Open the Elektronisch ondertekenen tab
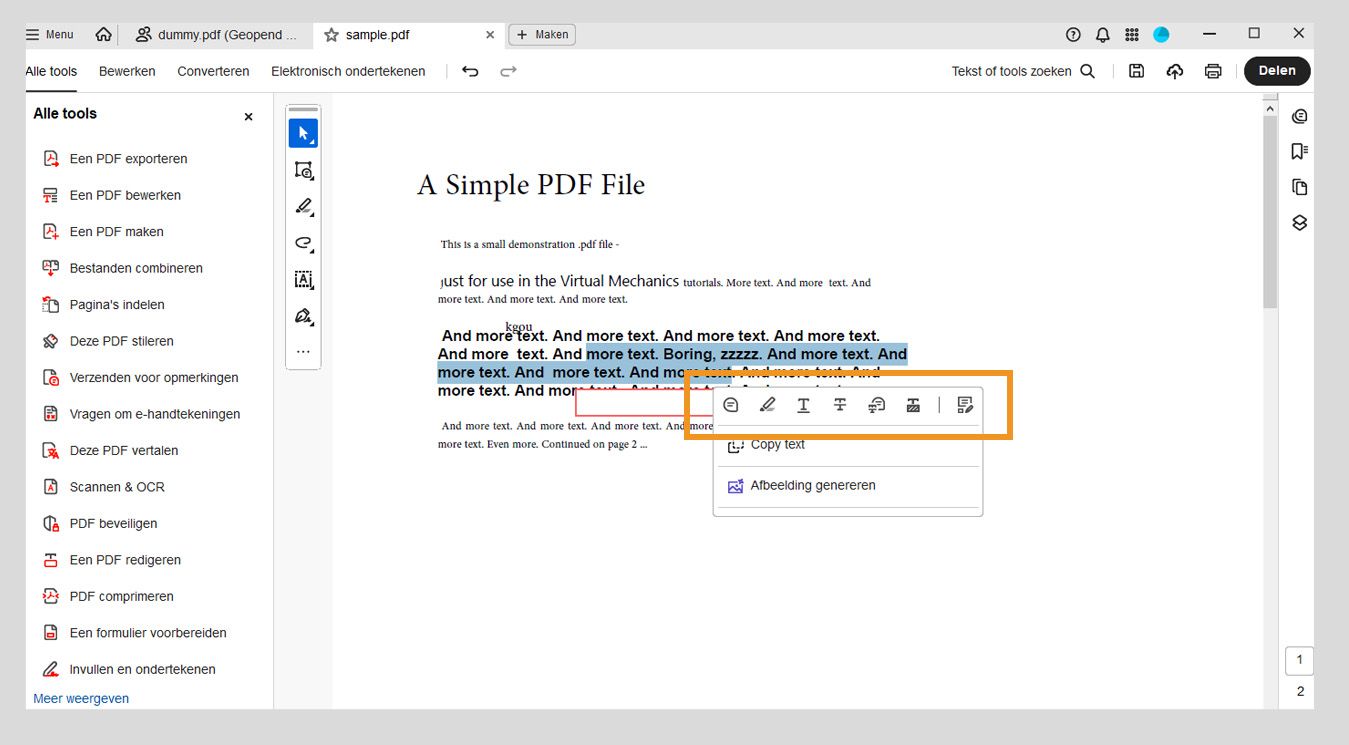The height and width of the screenshot is (745, 1349). coord(348,71)
